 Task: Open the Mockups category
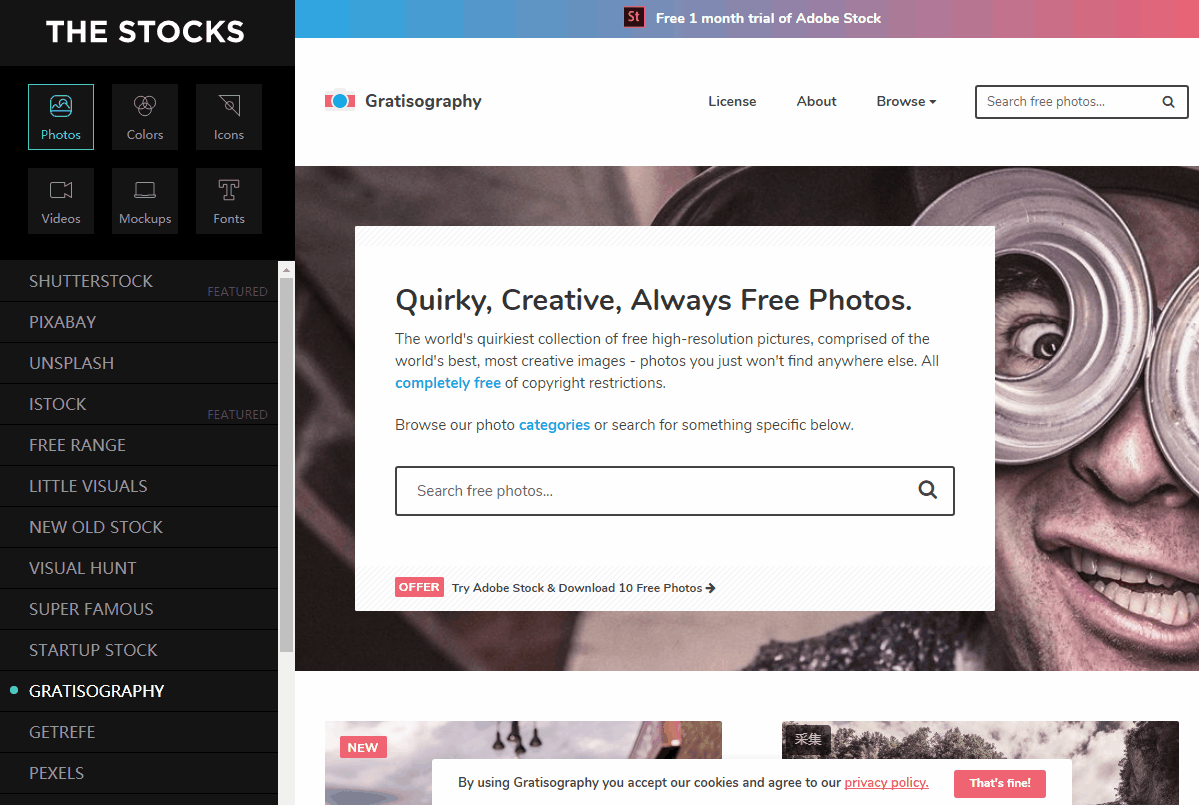click(145, 201)
